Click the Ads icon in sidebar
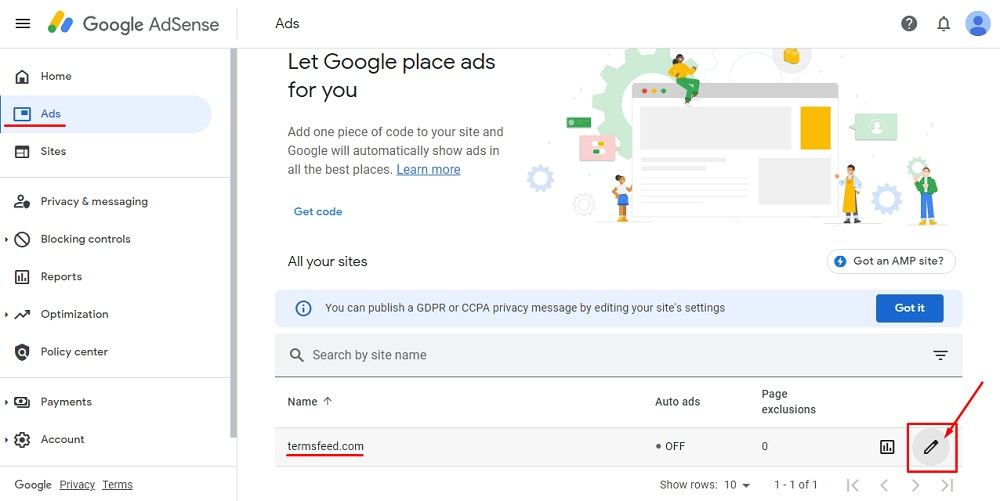This screenshot has width=1000, height=501. 22,114
